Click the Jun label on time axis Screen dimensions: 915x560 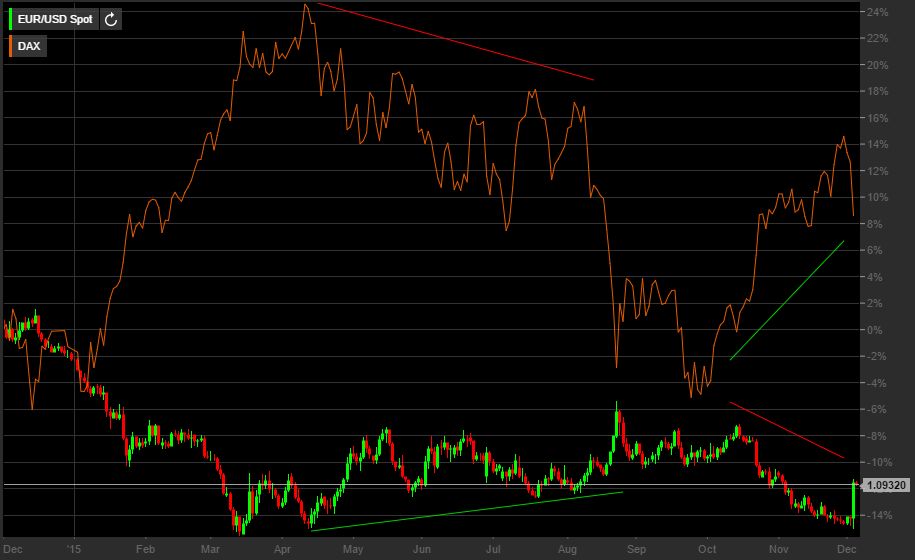[x=421, y=550]
